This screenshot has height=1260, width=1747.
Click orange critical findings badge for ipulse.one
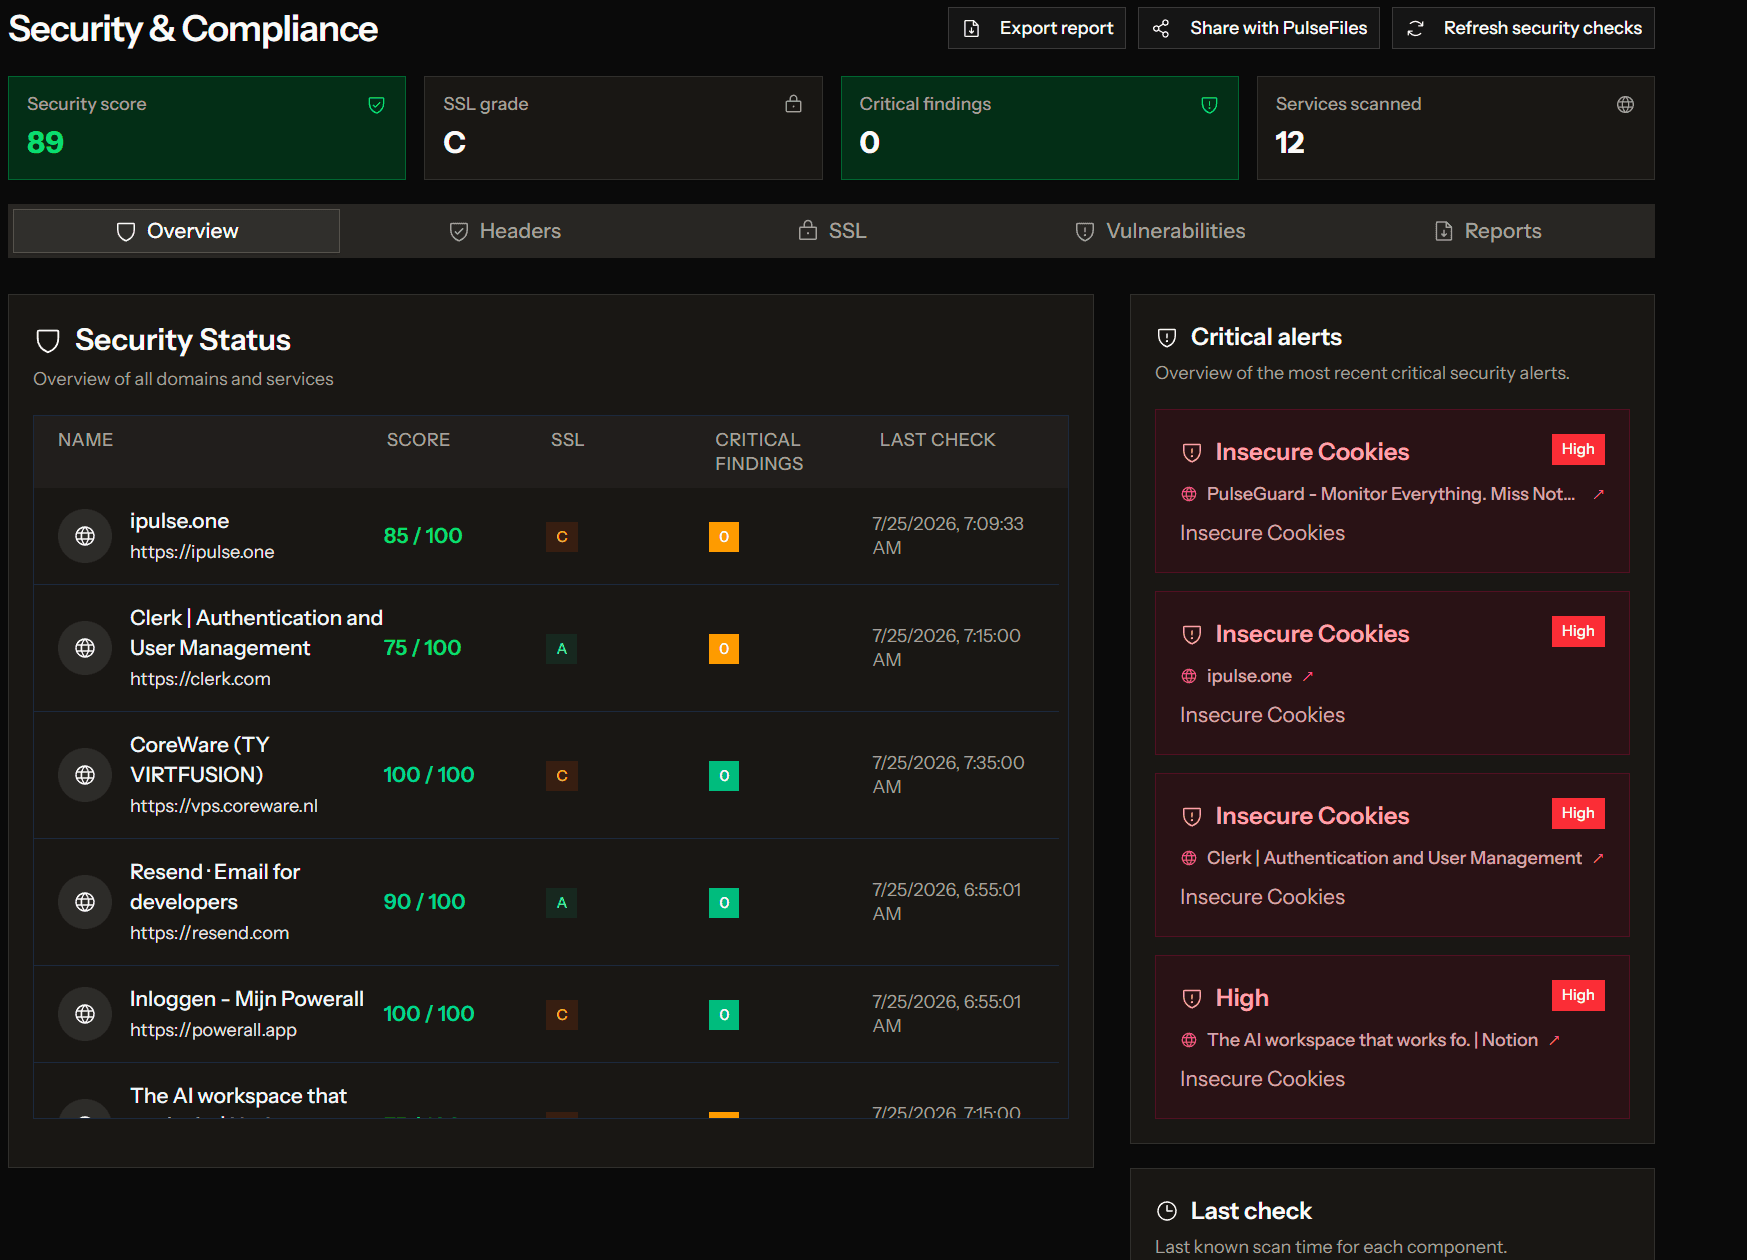tap(724, 537)
